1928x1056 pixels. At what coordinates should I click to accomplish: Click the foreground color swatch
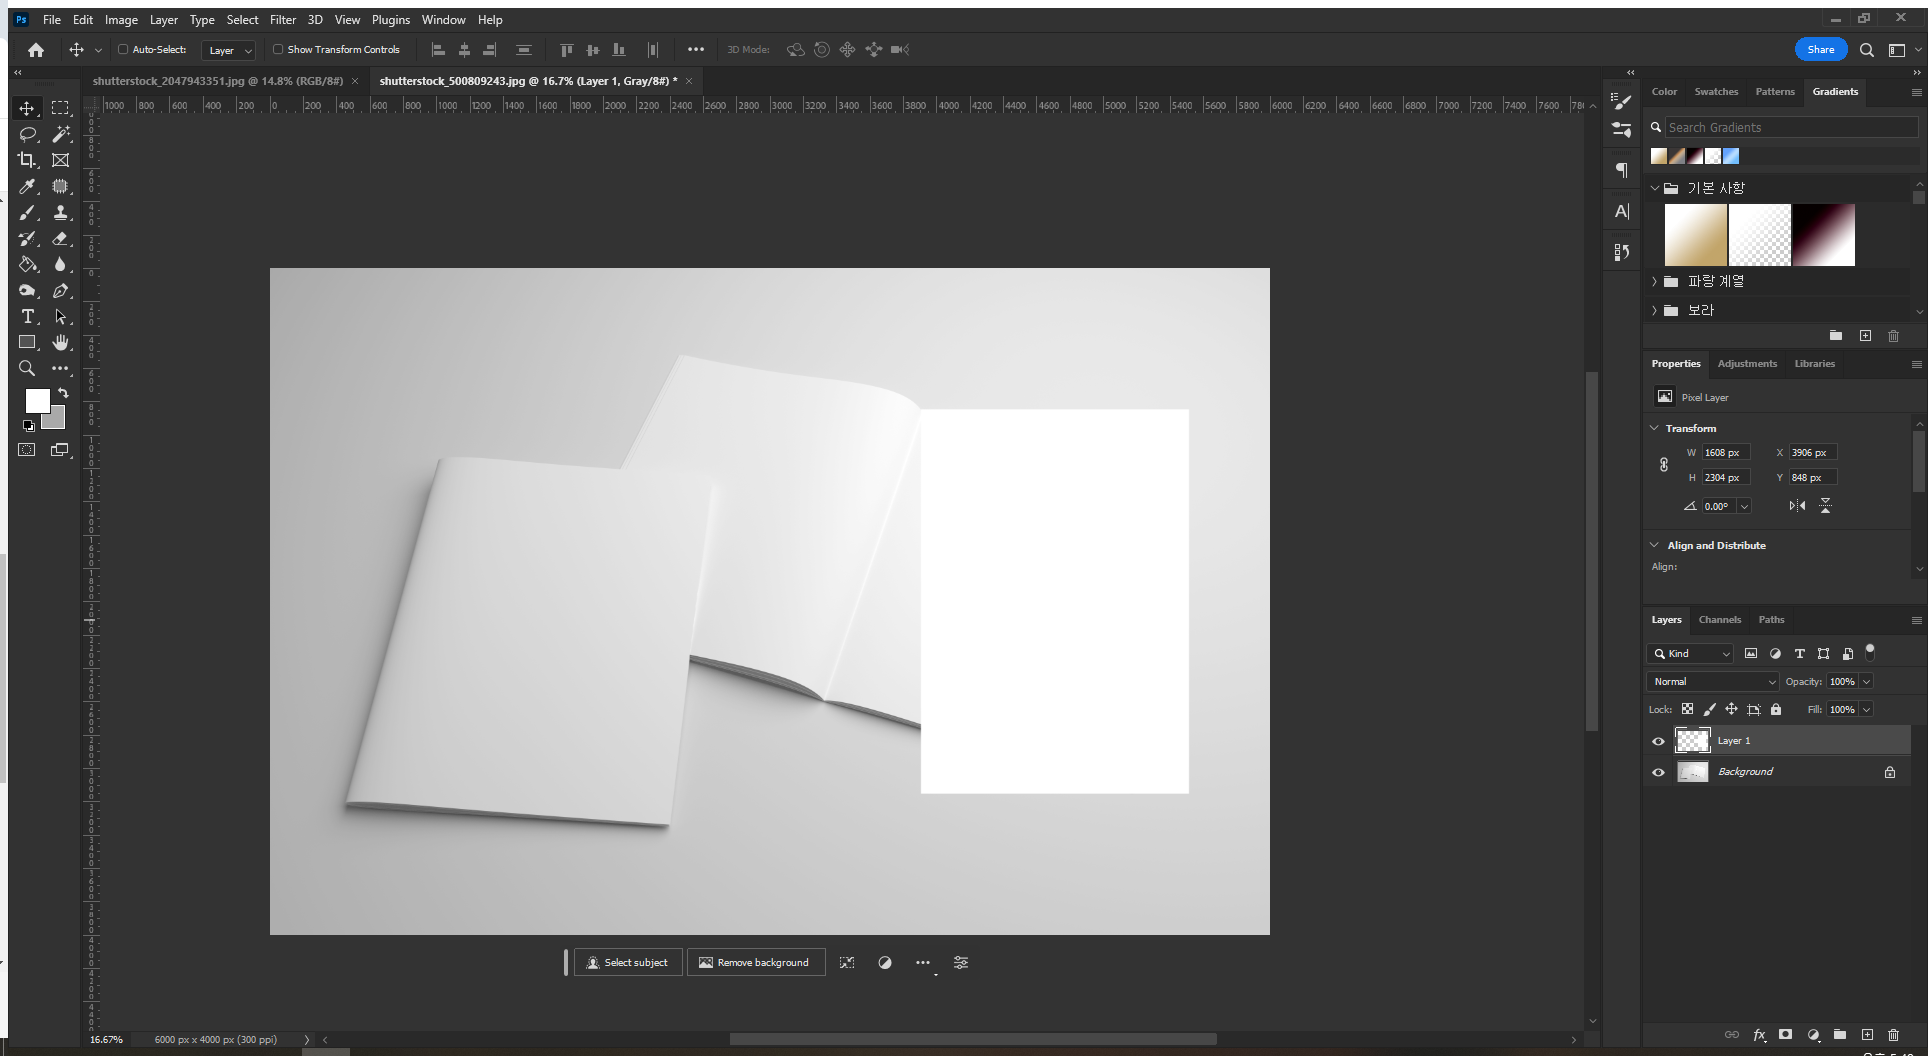pyautogui.click(x=37, y=400)
